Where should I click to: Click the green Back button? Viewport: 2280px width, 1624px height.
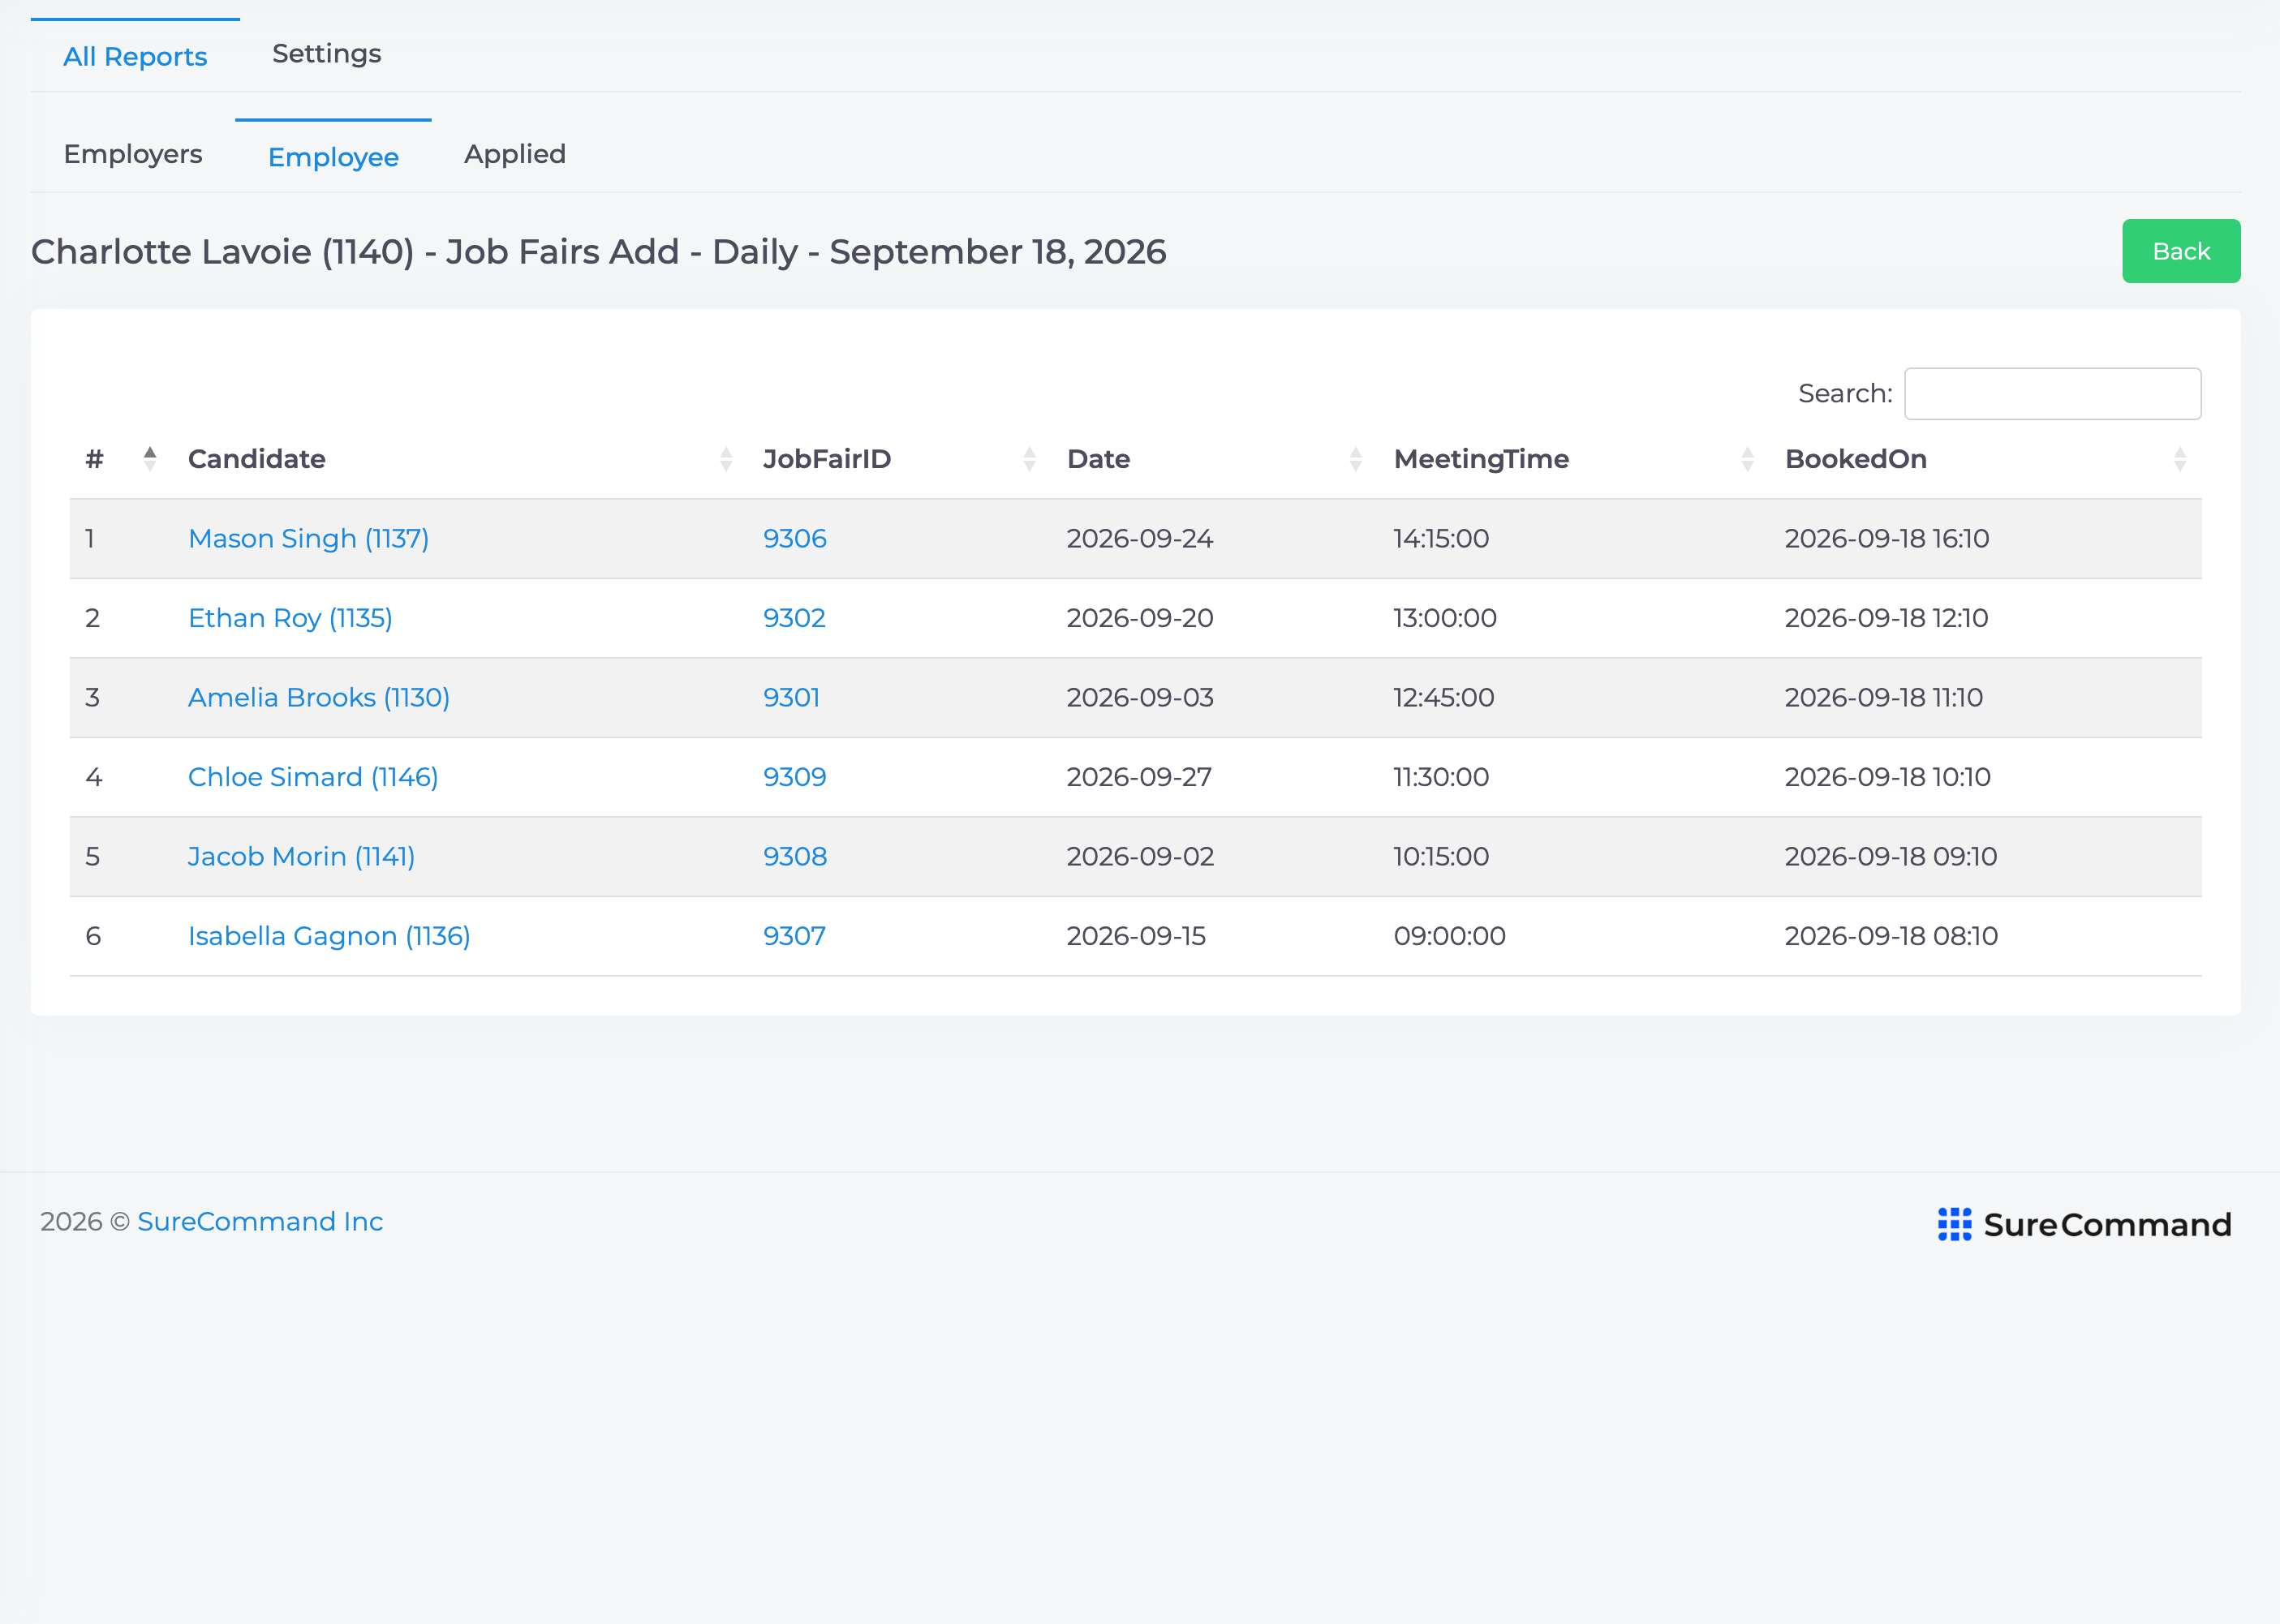tap(2181, 251)
